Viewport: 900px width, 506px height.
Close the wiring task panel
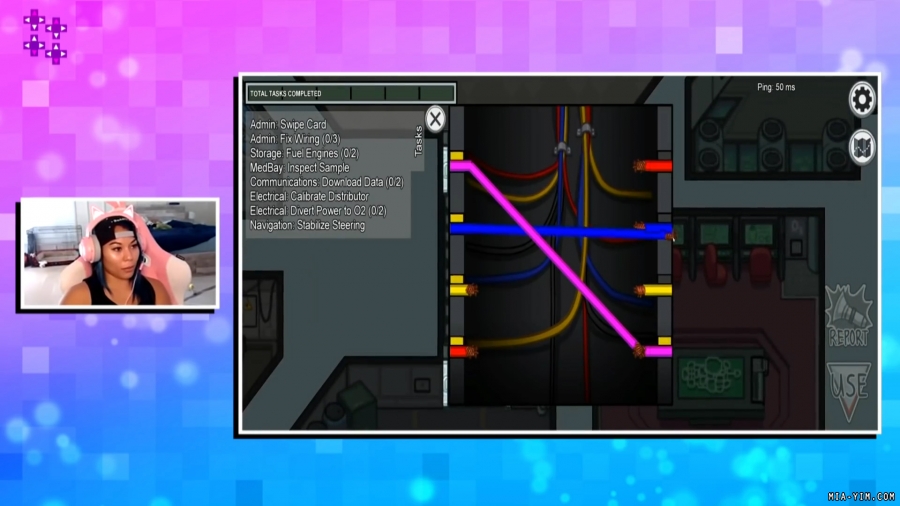(x=435, y=119)
